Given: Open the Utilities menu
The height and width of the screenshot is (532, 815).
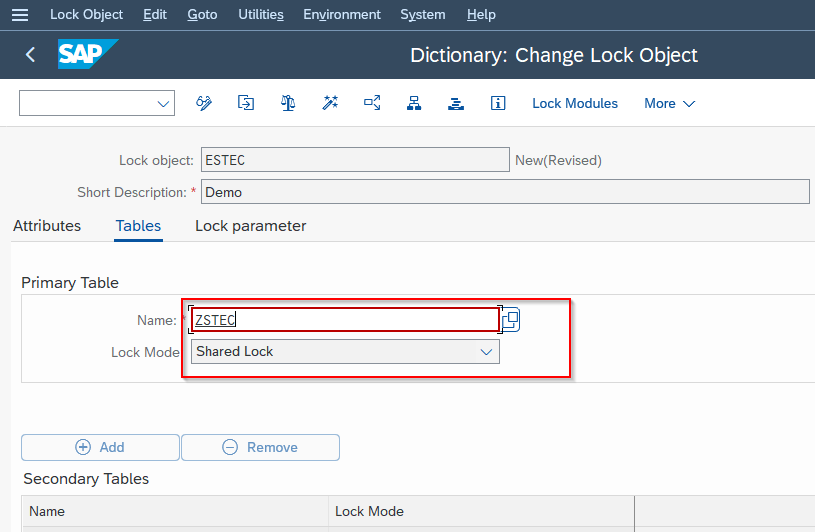Looking at the screenshot, I should click(x=261, y=15).
